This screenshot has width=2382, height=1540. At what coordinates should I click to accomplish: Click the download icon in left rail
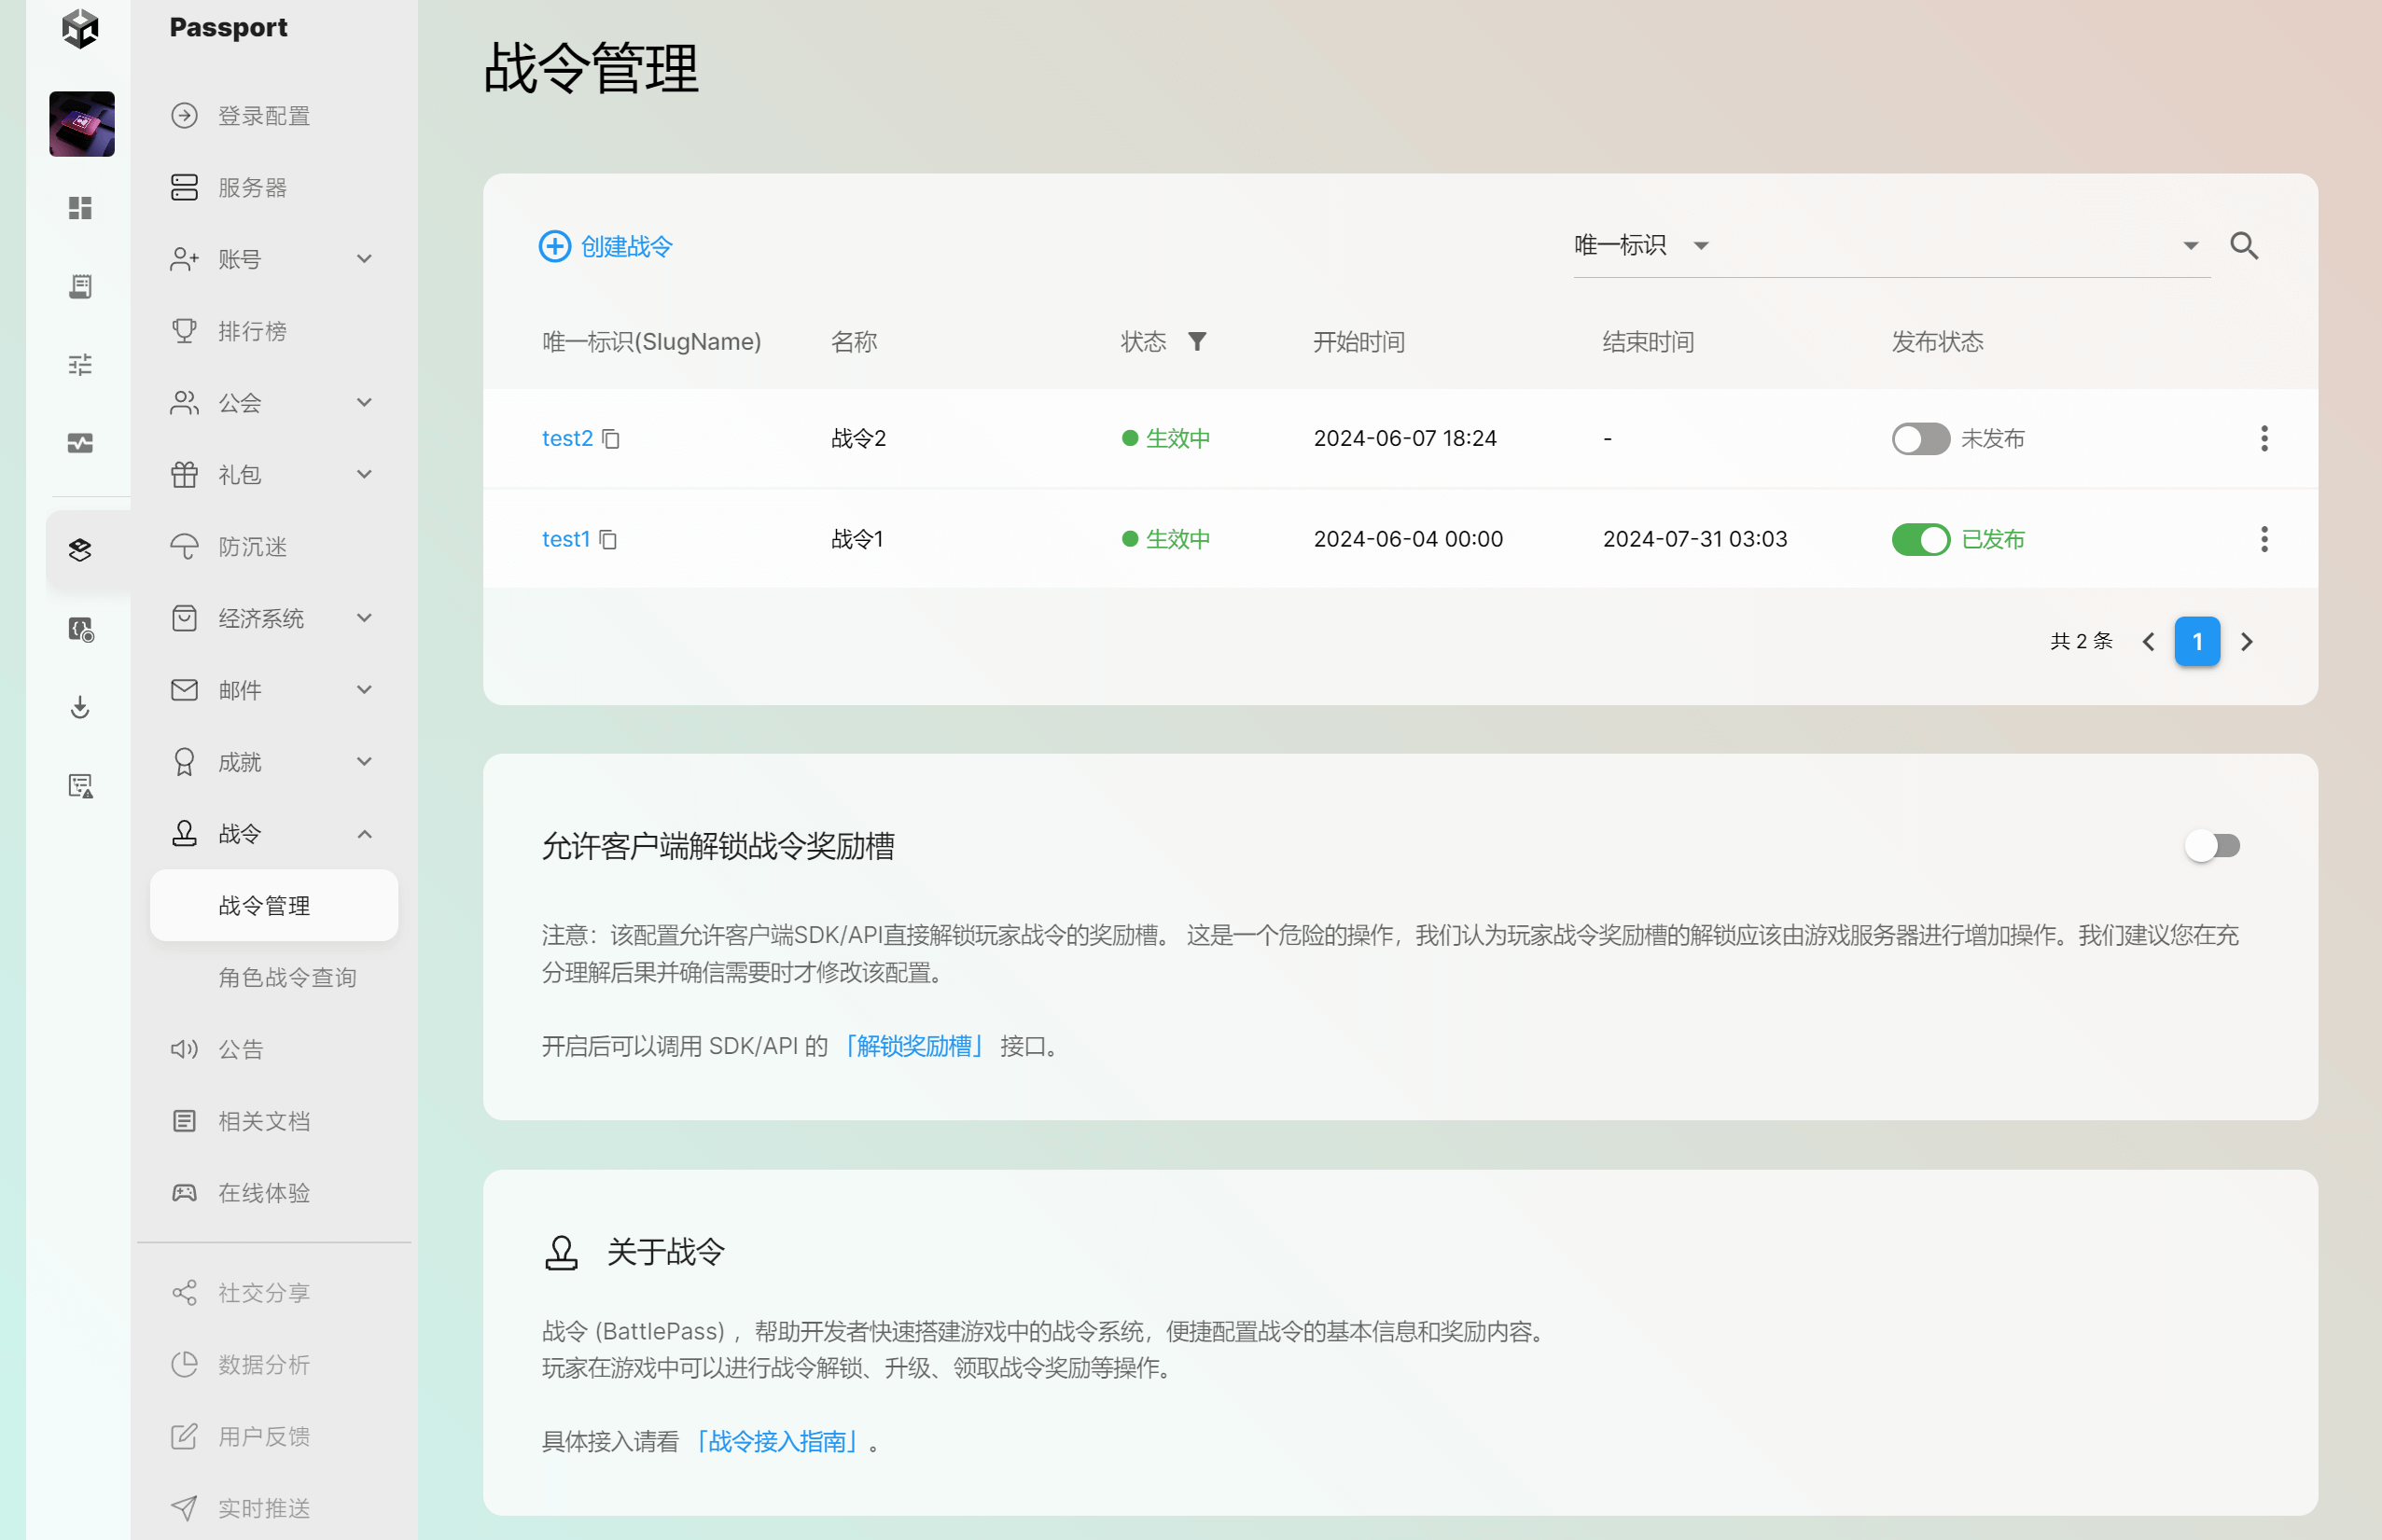point(80,708)
